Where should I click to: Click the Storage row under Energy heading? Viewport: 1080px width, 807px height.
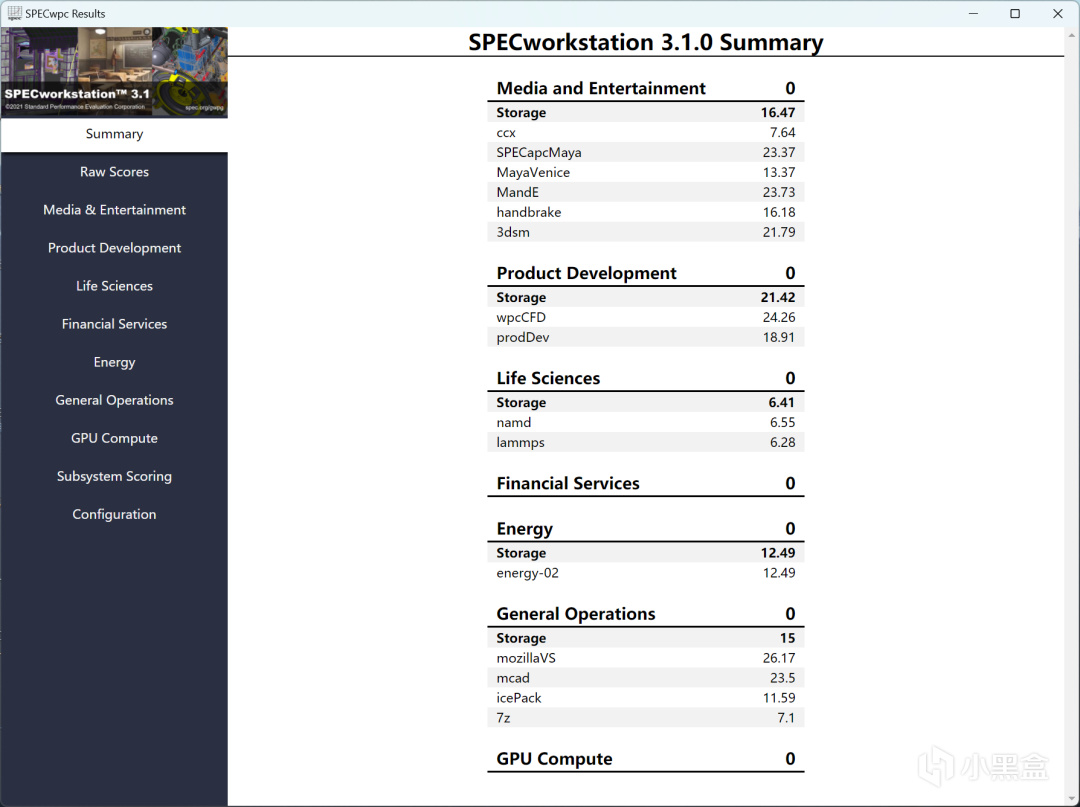click(645, 553)
